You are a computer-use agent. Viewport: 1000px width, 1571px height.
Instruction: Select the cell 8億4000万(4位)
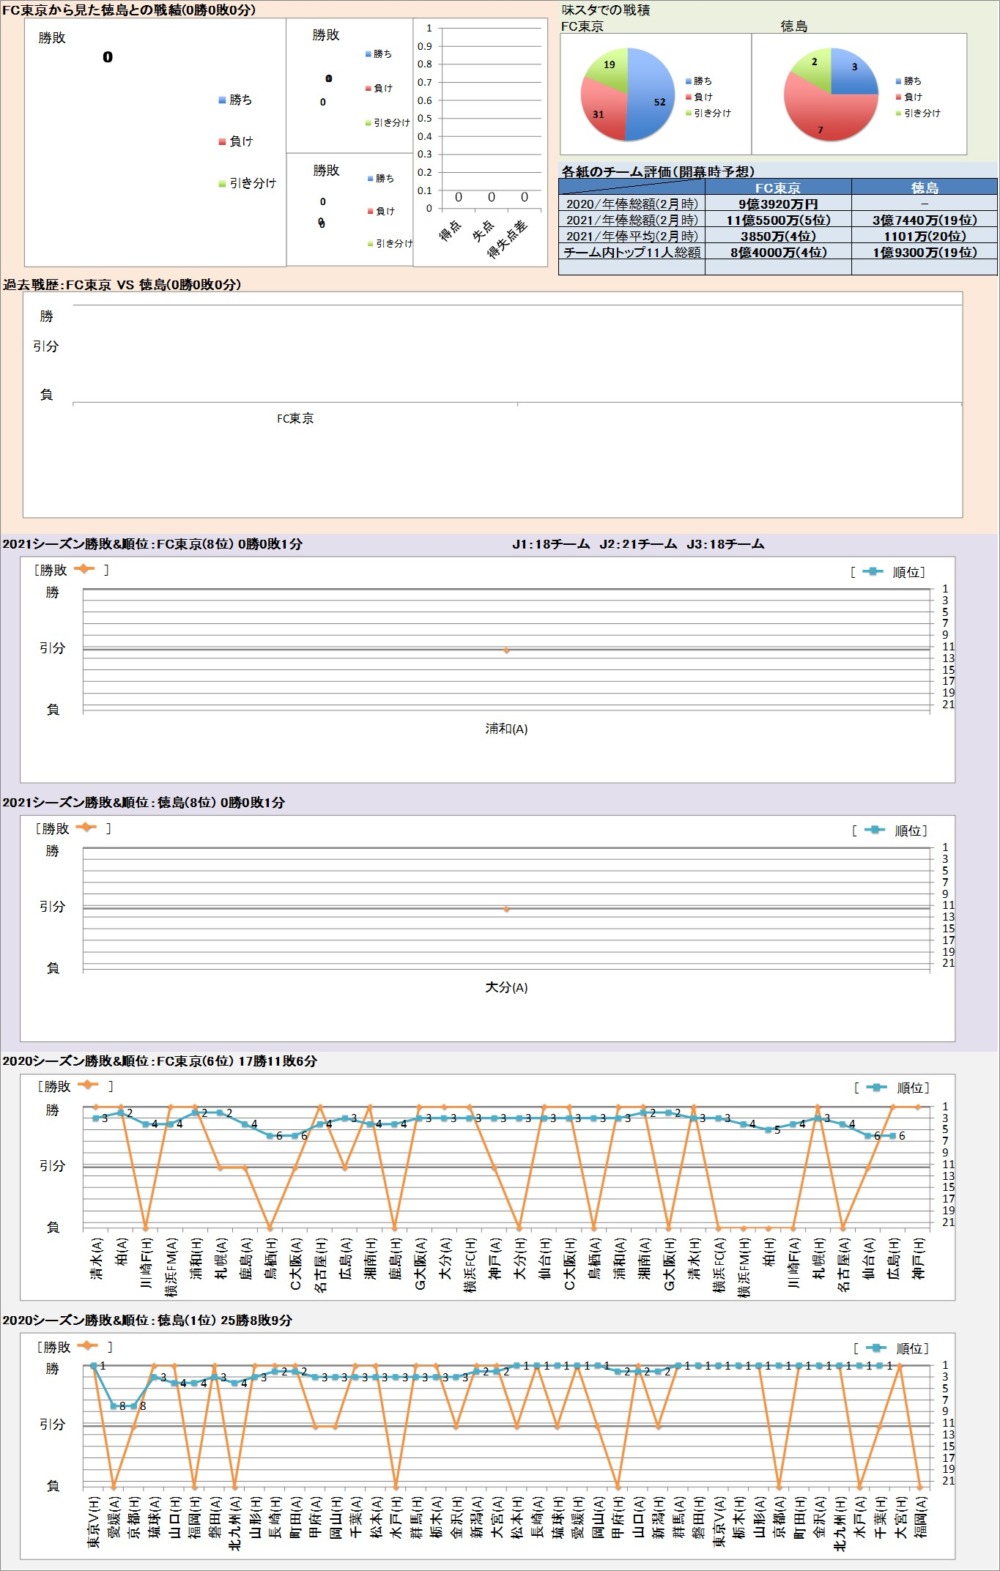778,252
